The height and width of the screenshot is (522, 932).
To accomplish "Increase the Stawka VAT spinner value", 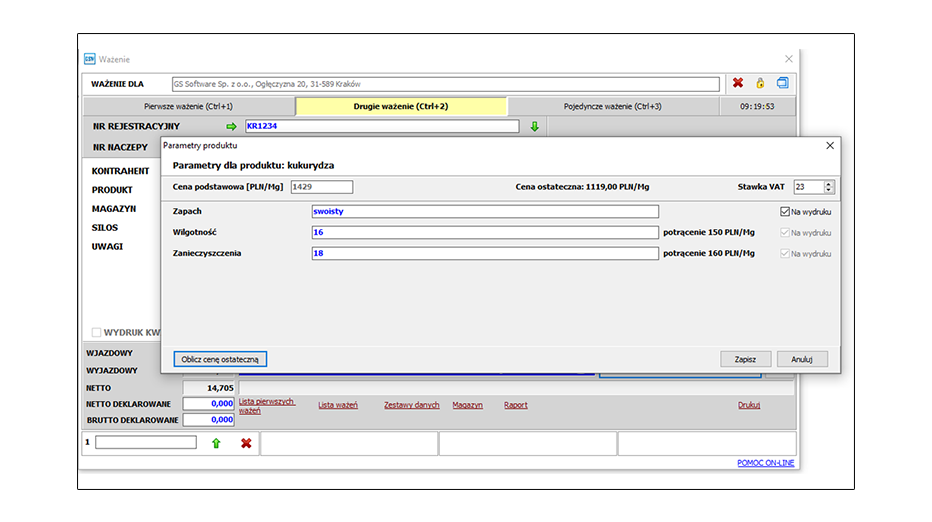I will (828, 183).
